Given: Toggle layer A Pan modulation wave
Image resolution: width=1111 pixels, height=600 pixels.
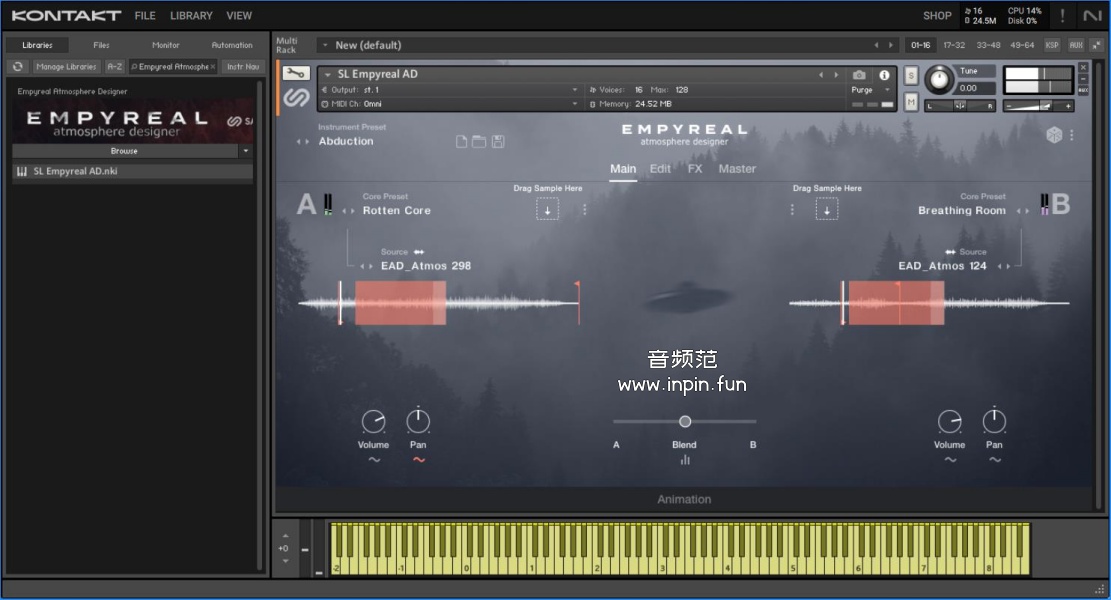Looking at the screenshot, I should [419, 460].
